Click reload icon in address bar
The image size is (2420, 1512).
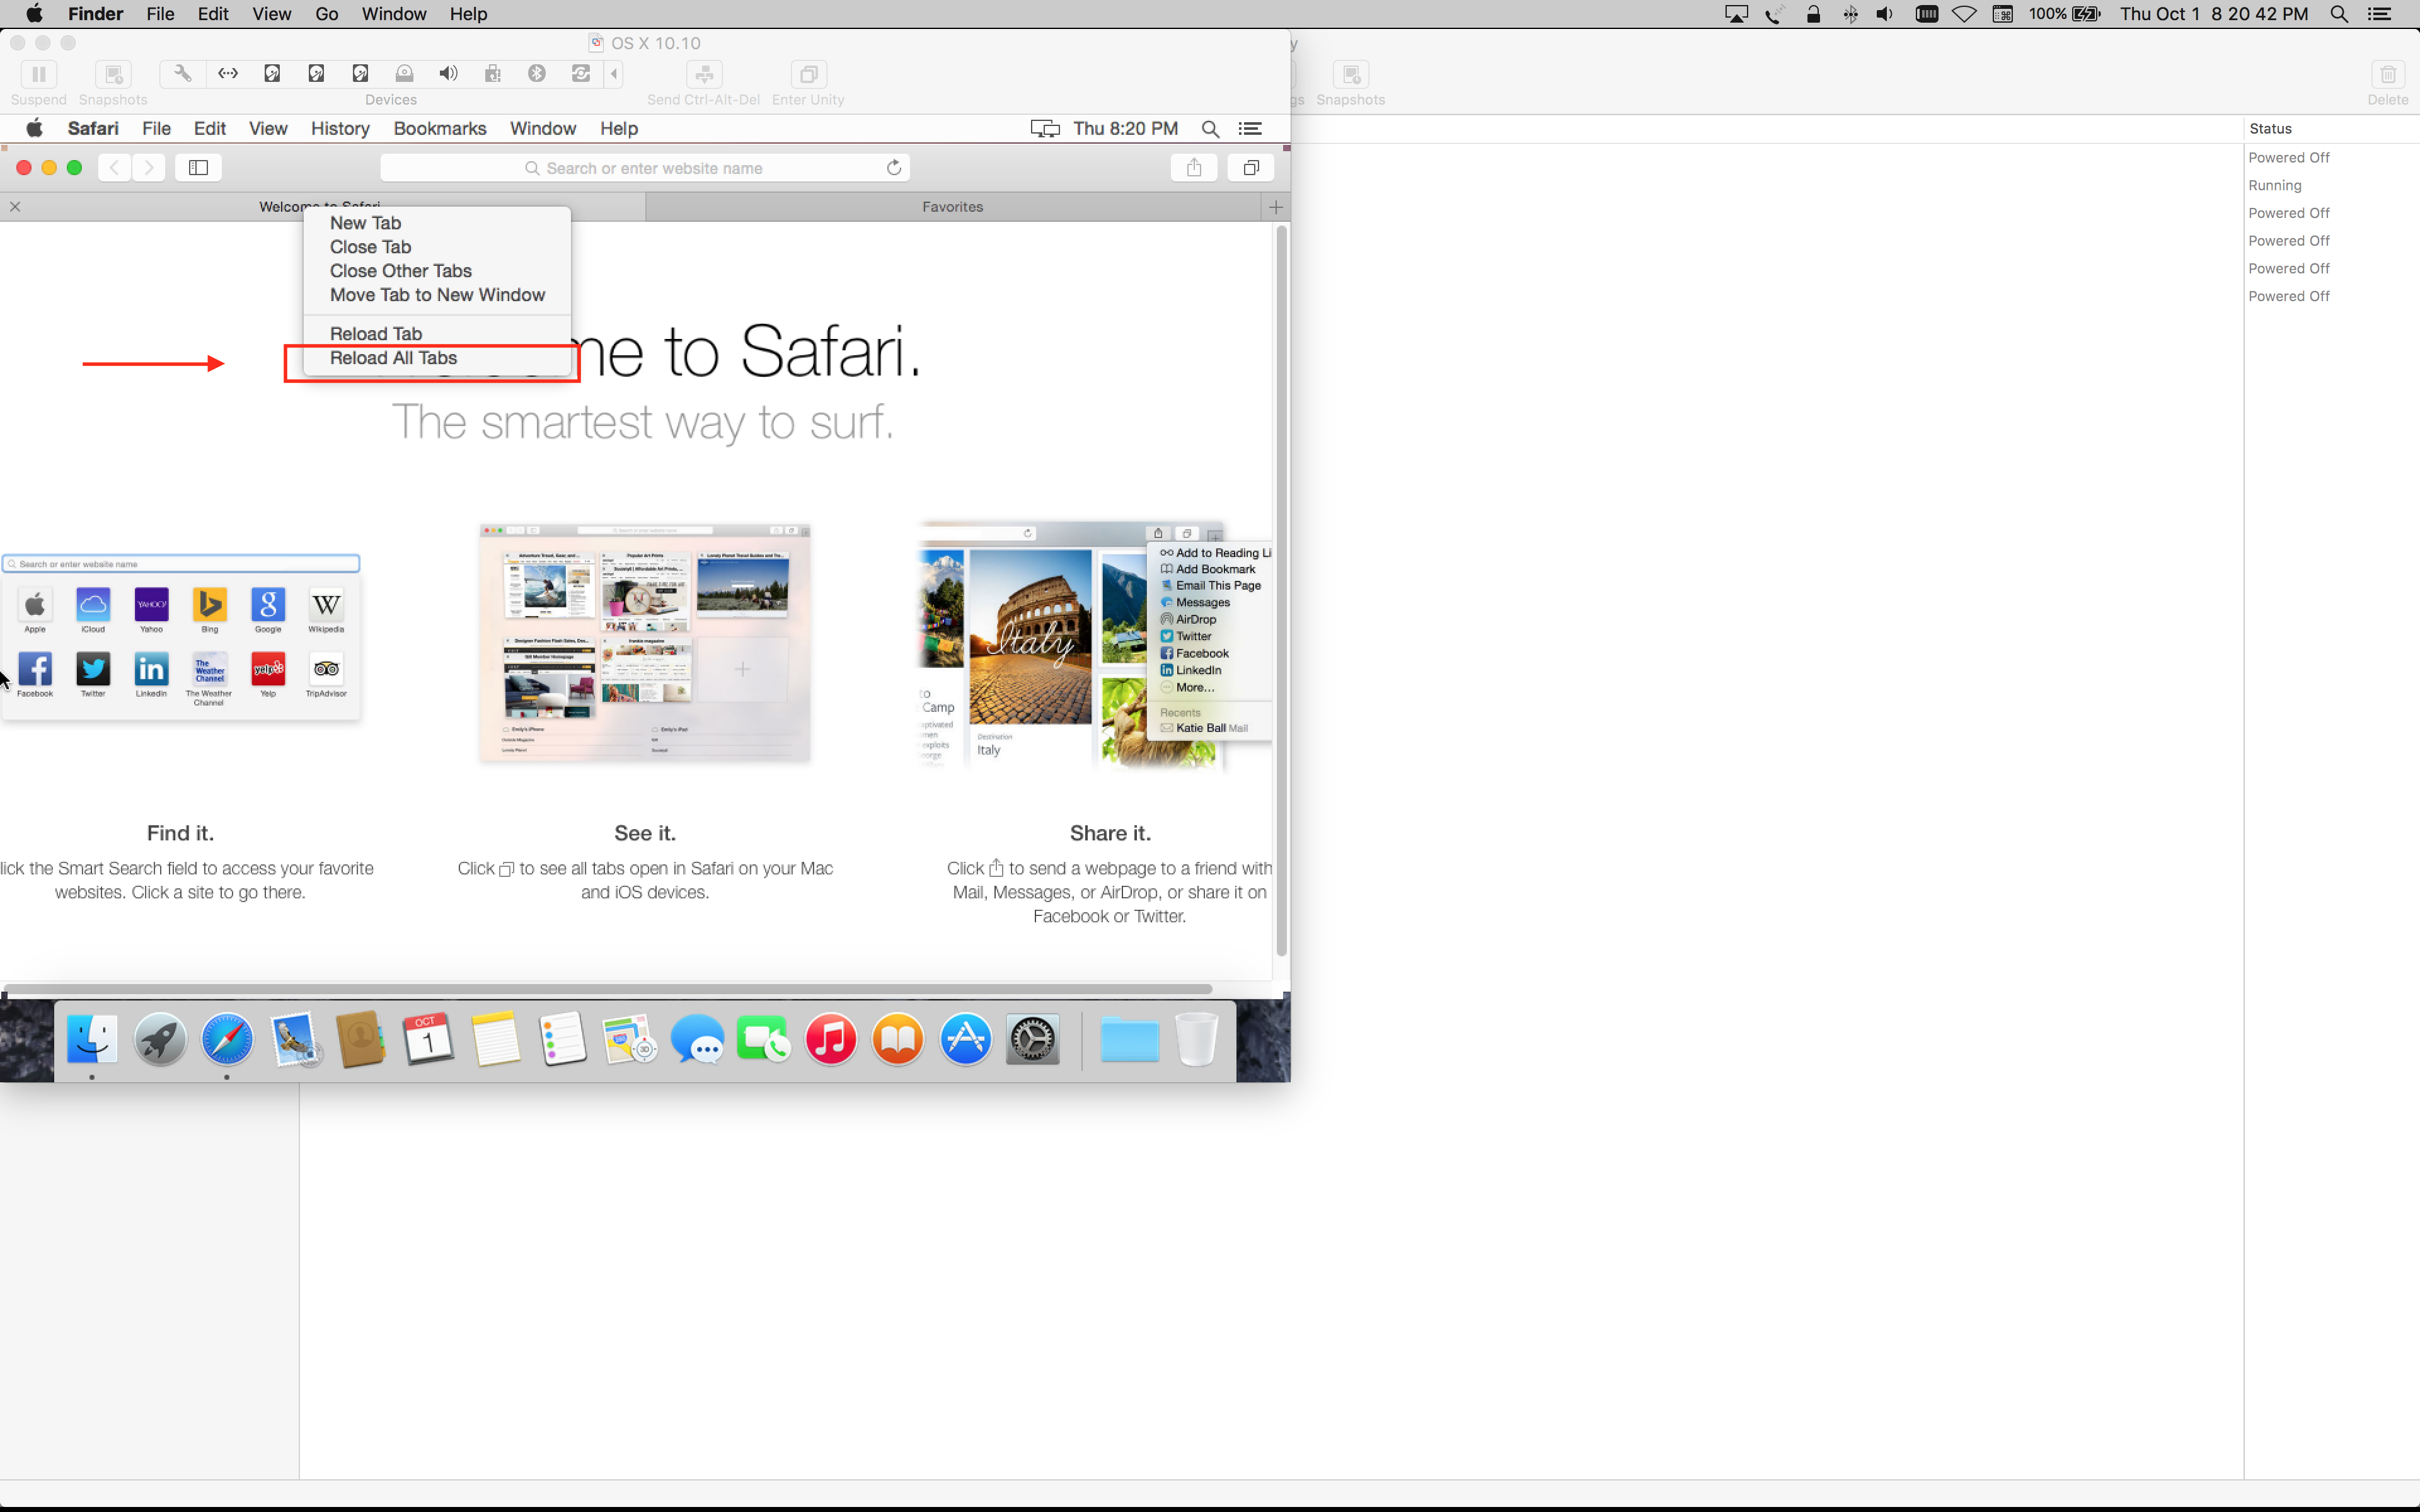pyautogui.click(x=894, y=168)
